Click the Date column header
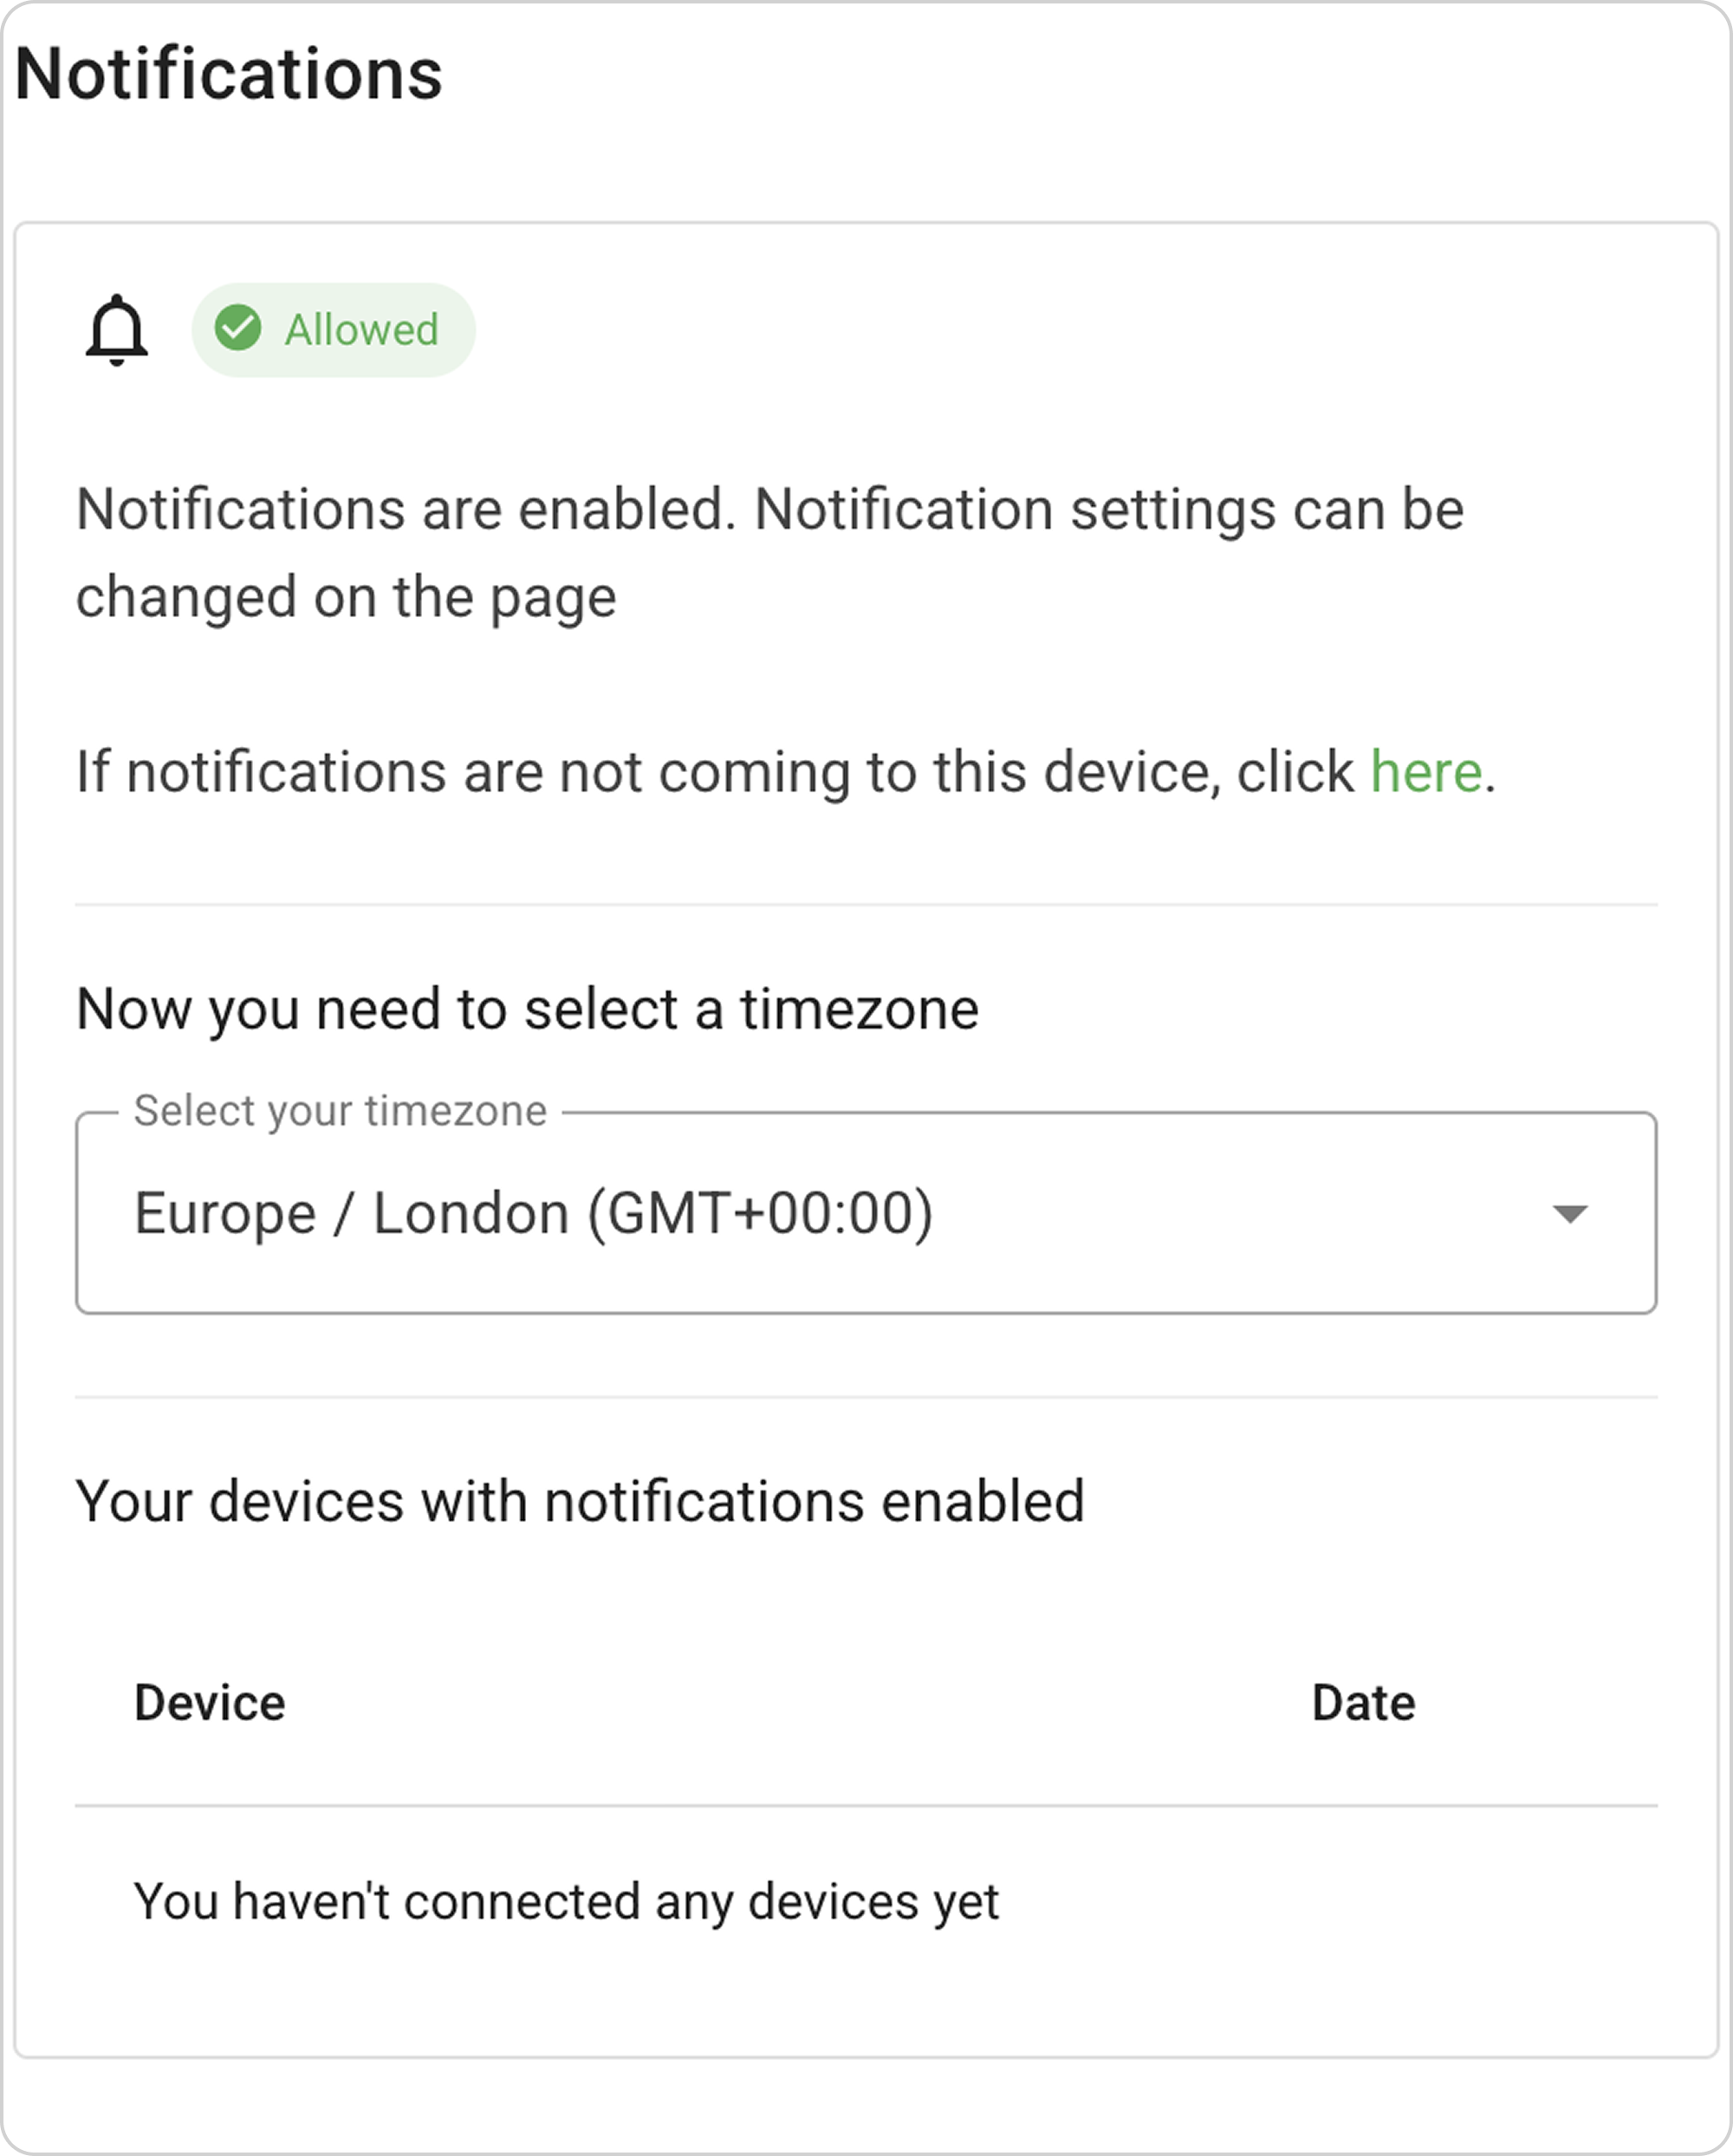The image size is (1733, 2156). (1363, 1703)
